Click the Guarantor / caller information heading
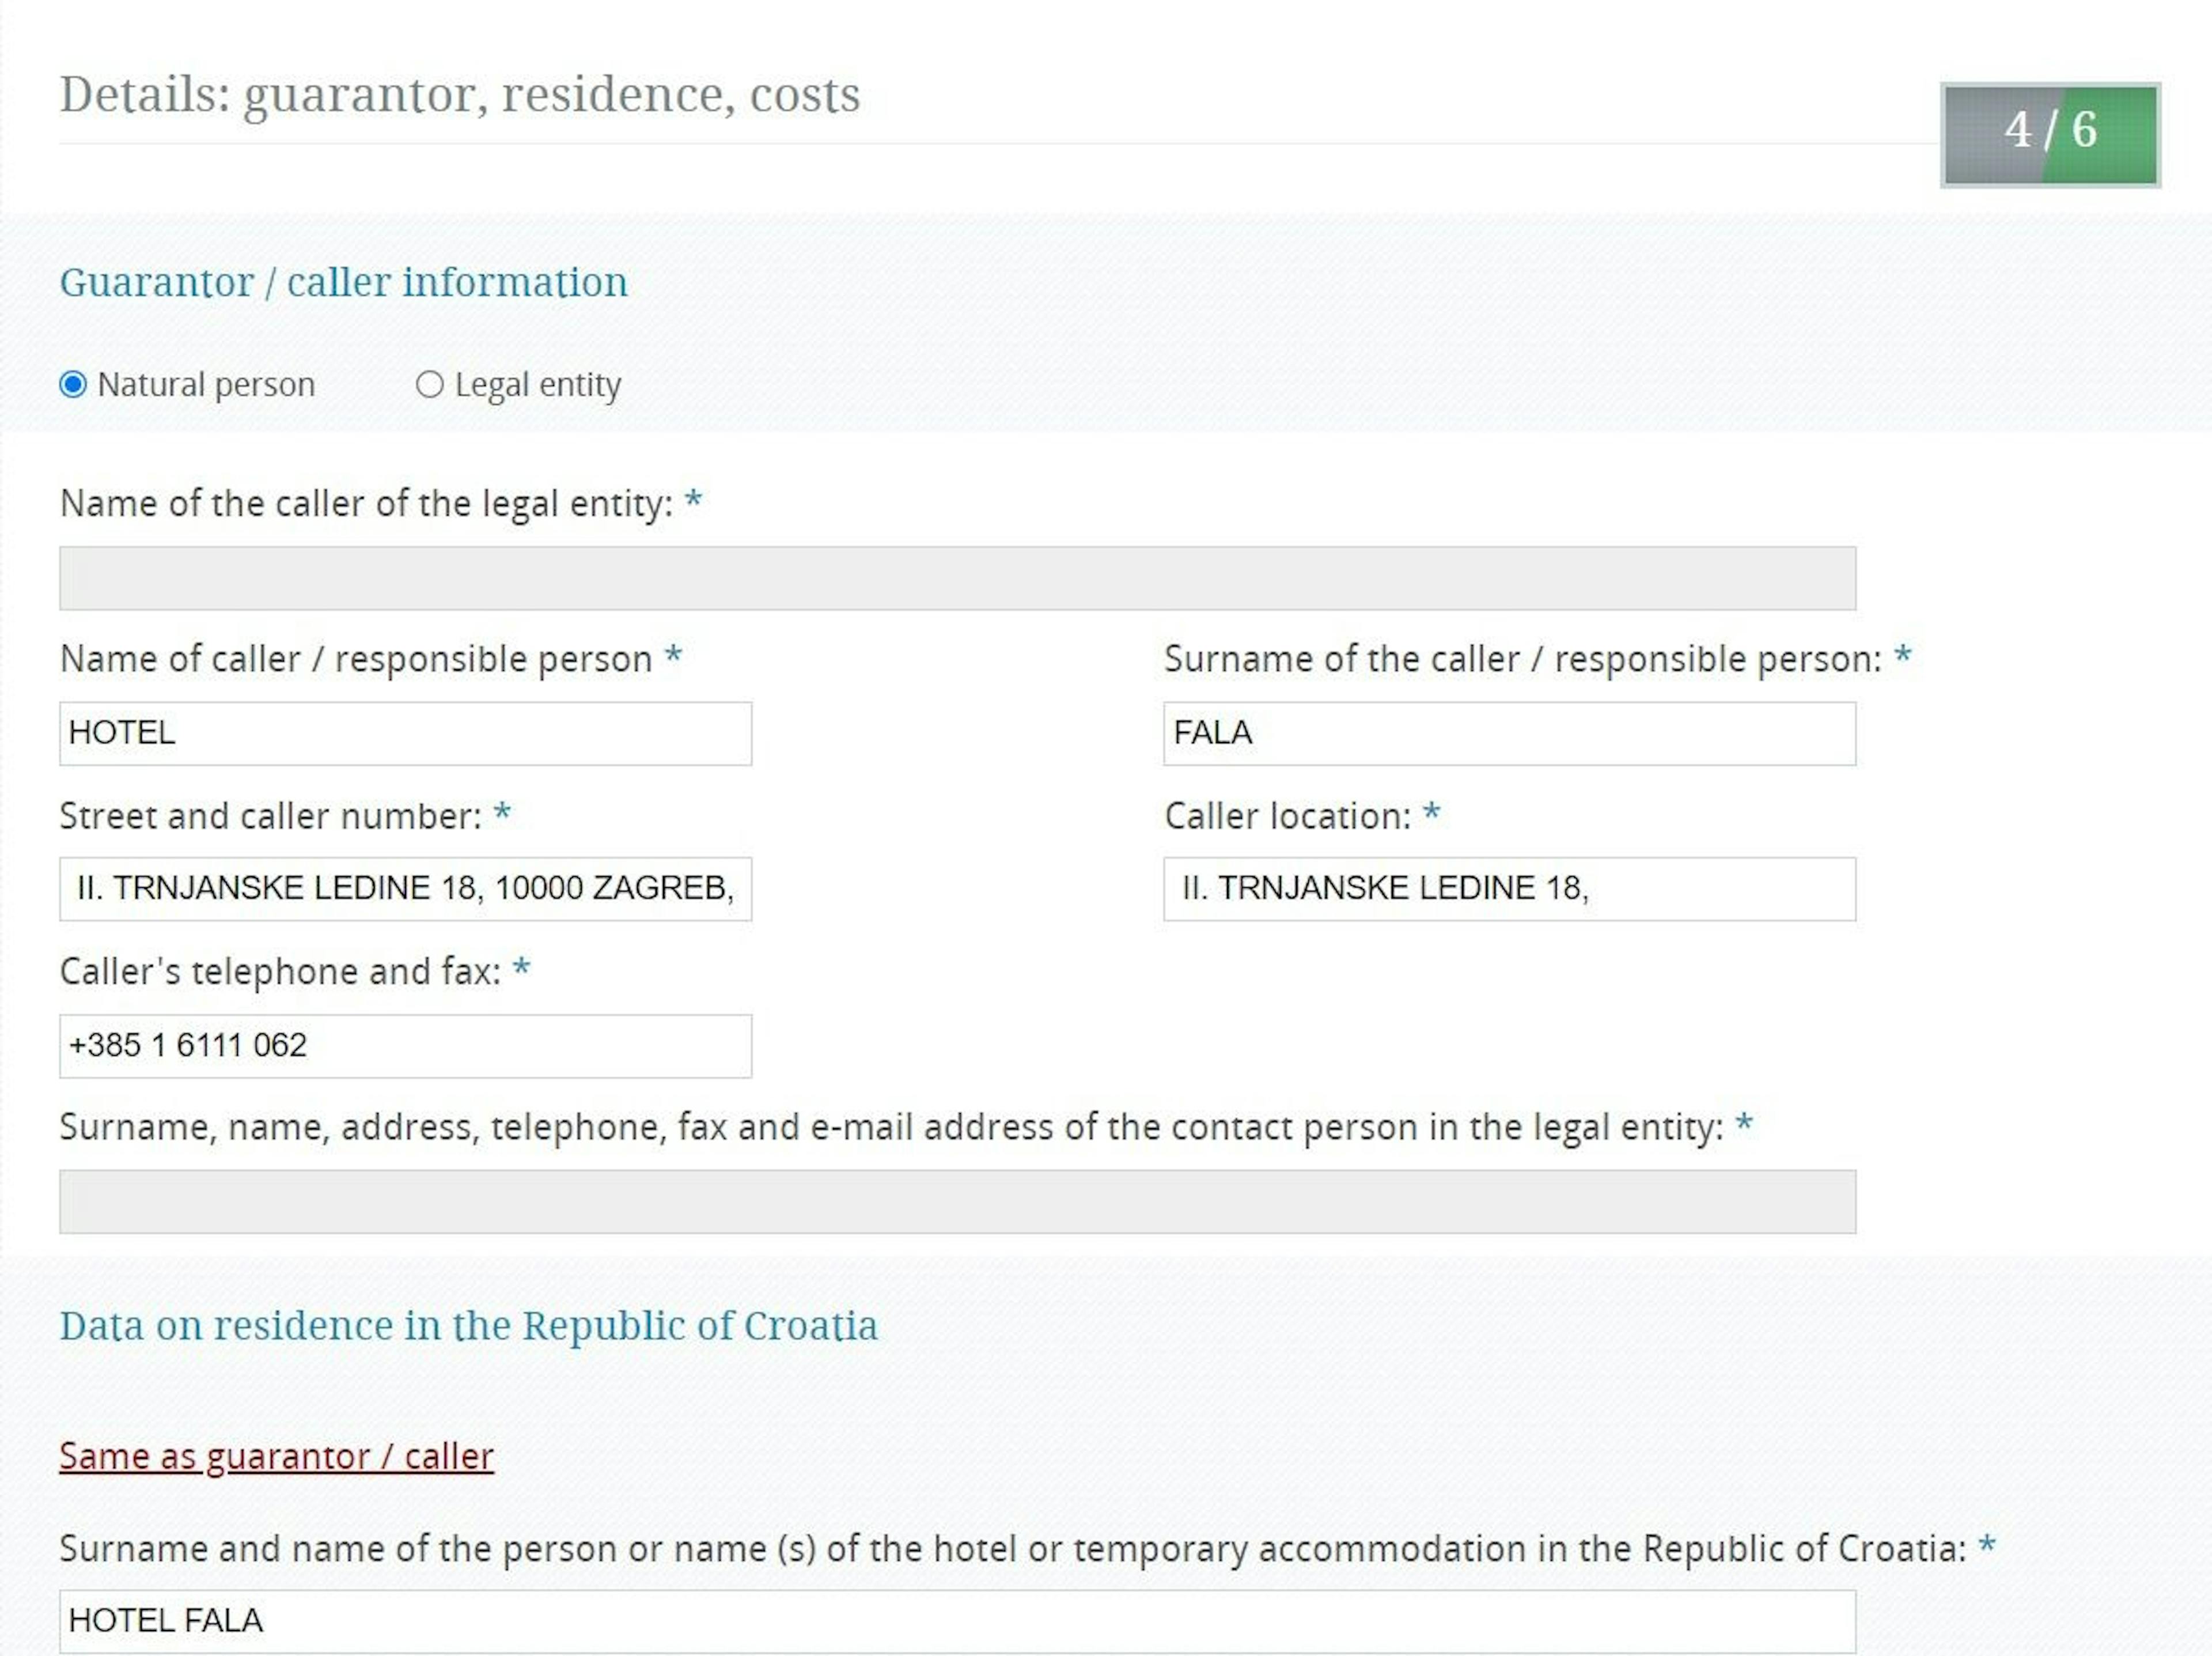Viewport: 2212px width, 1656px height. pyautogui.click(x=343, y=283)
